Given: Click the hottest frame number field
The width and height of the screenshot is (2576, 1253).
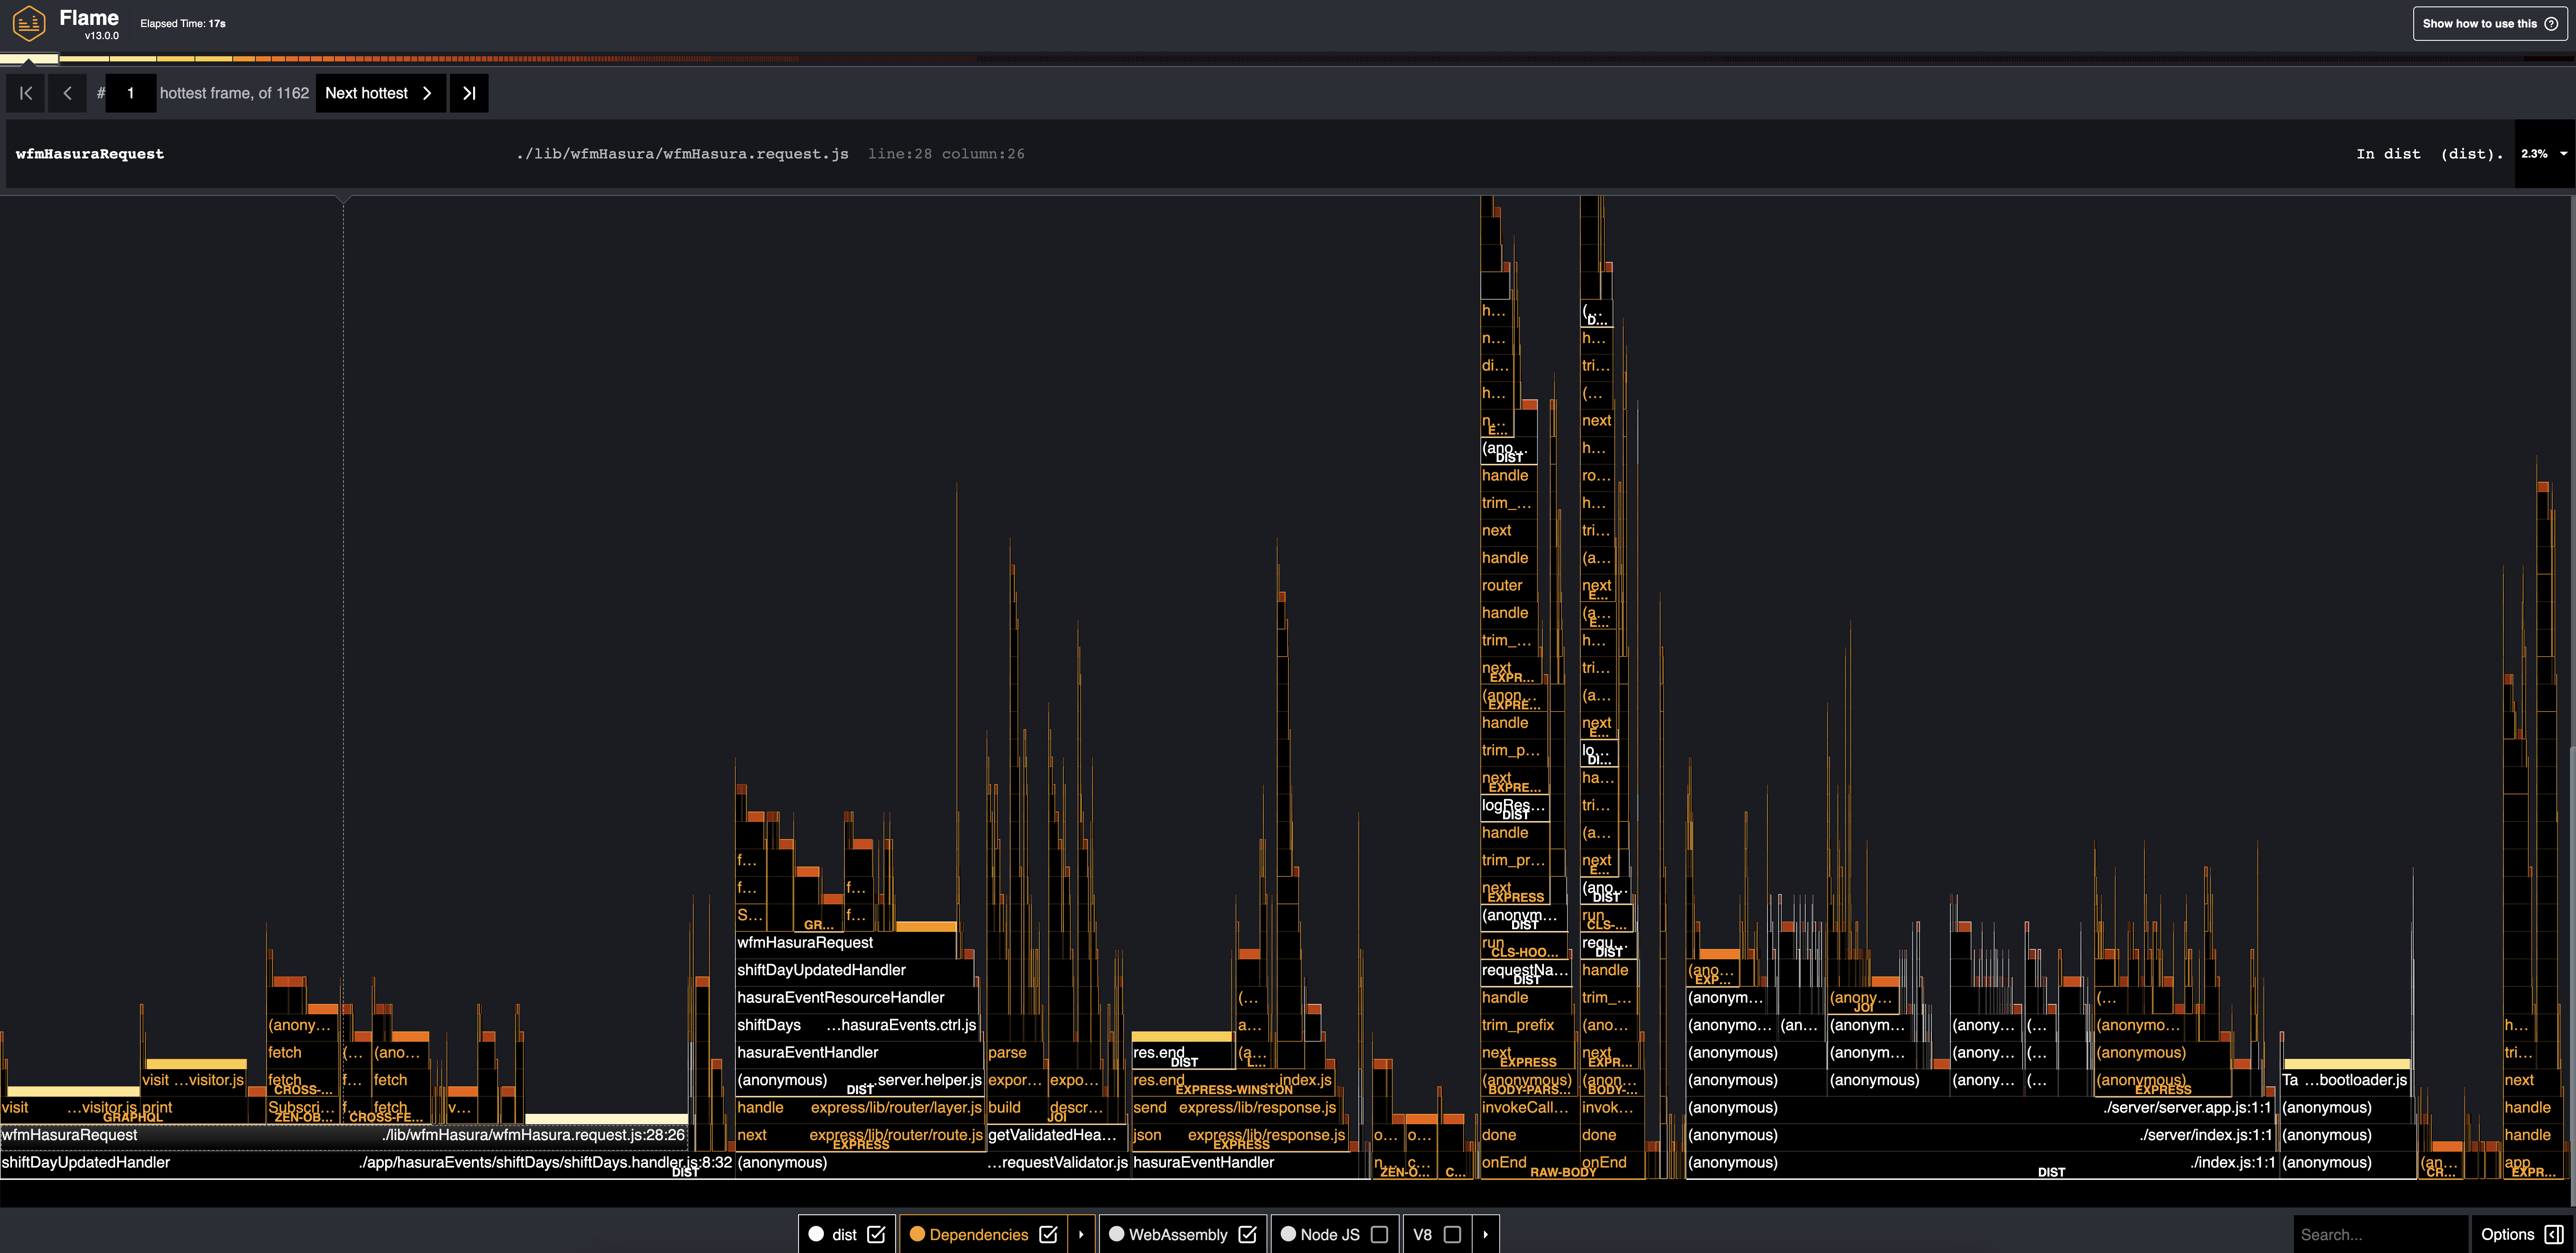Looking at the screenshot, I should pyautogui.click(x=130, y=93).
